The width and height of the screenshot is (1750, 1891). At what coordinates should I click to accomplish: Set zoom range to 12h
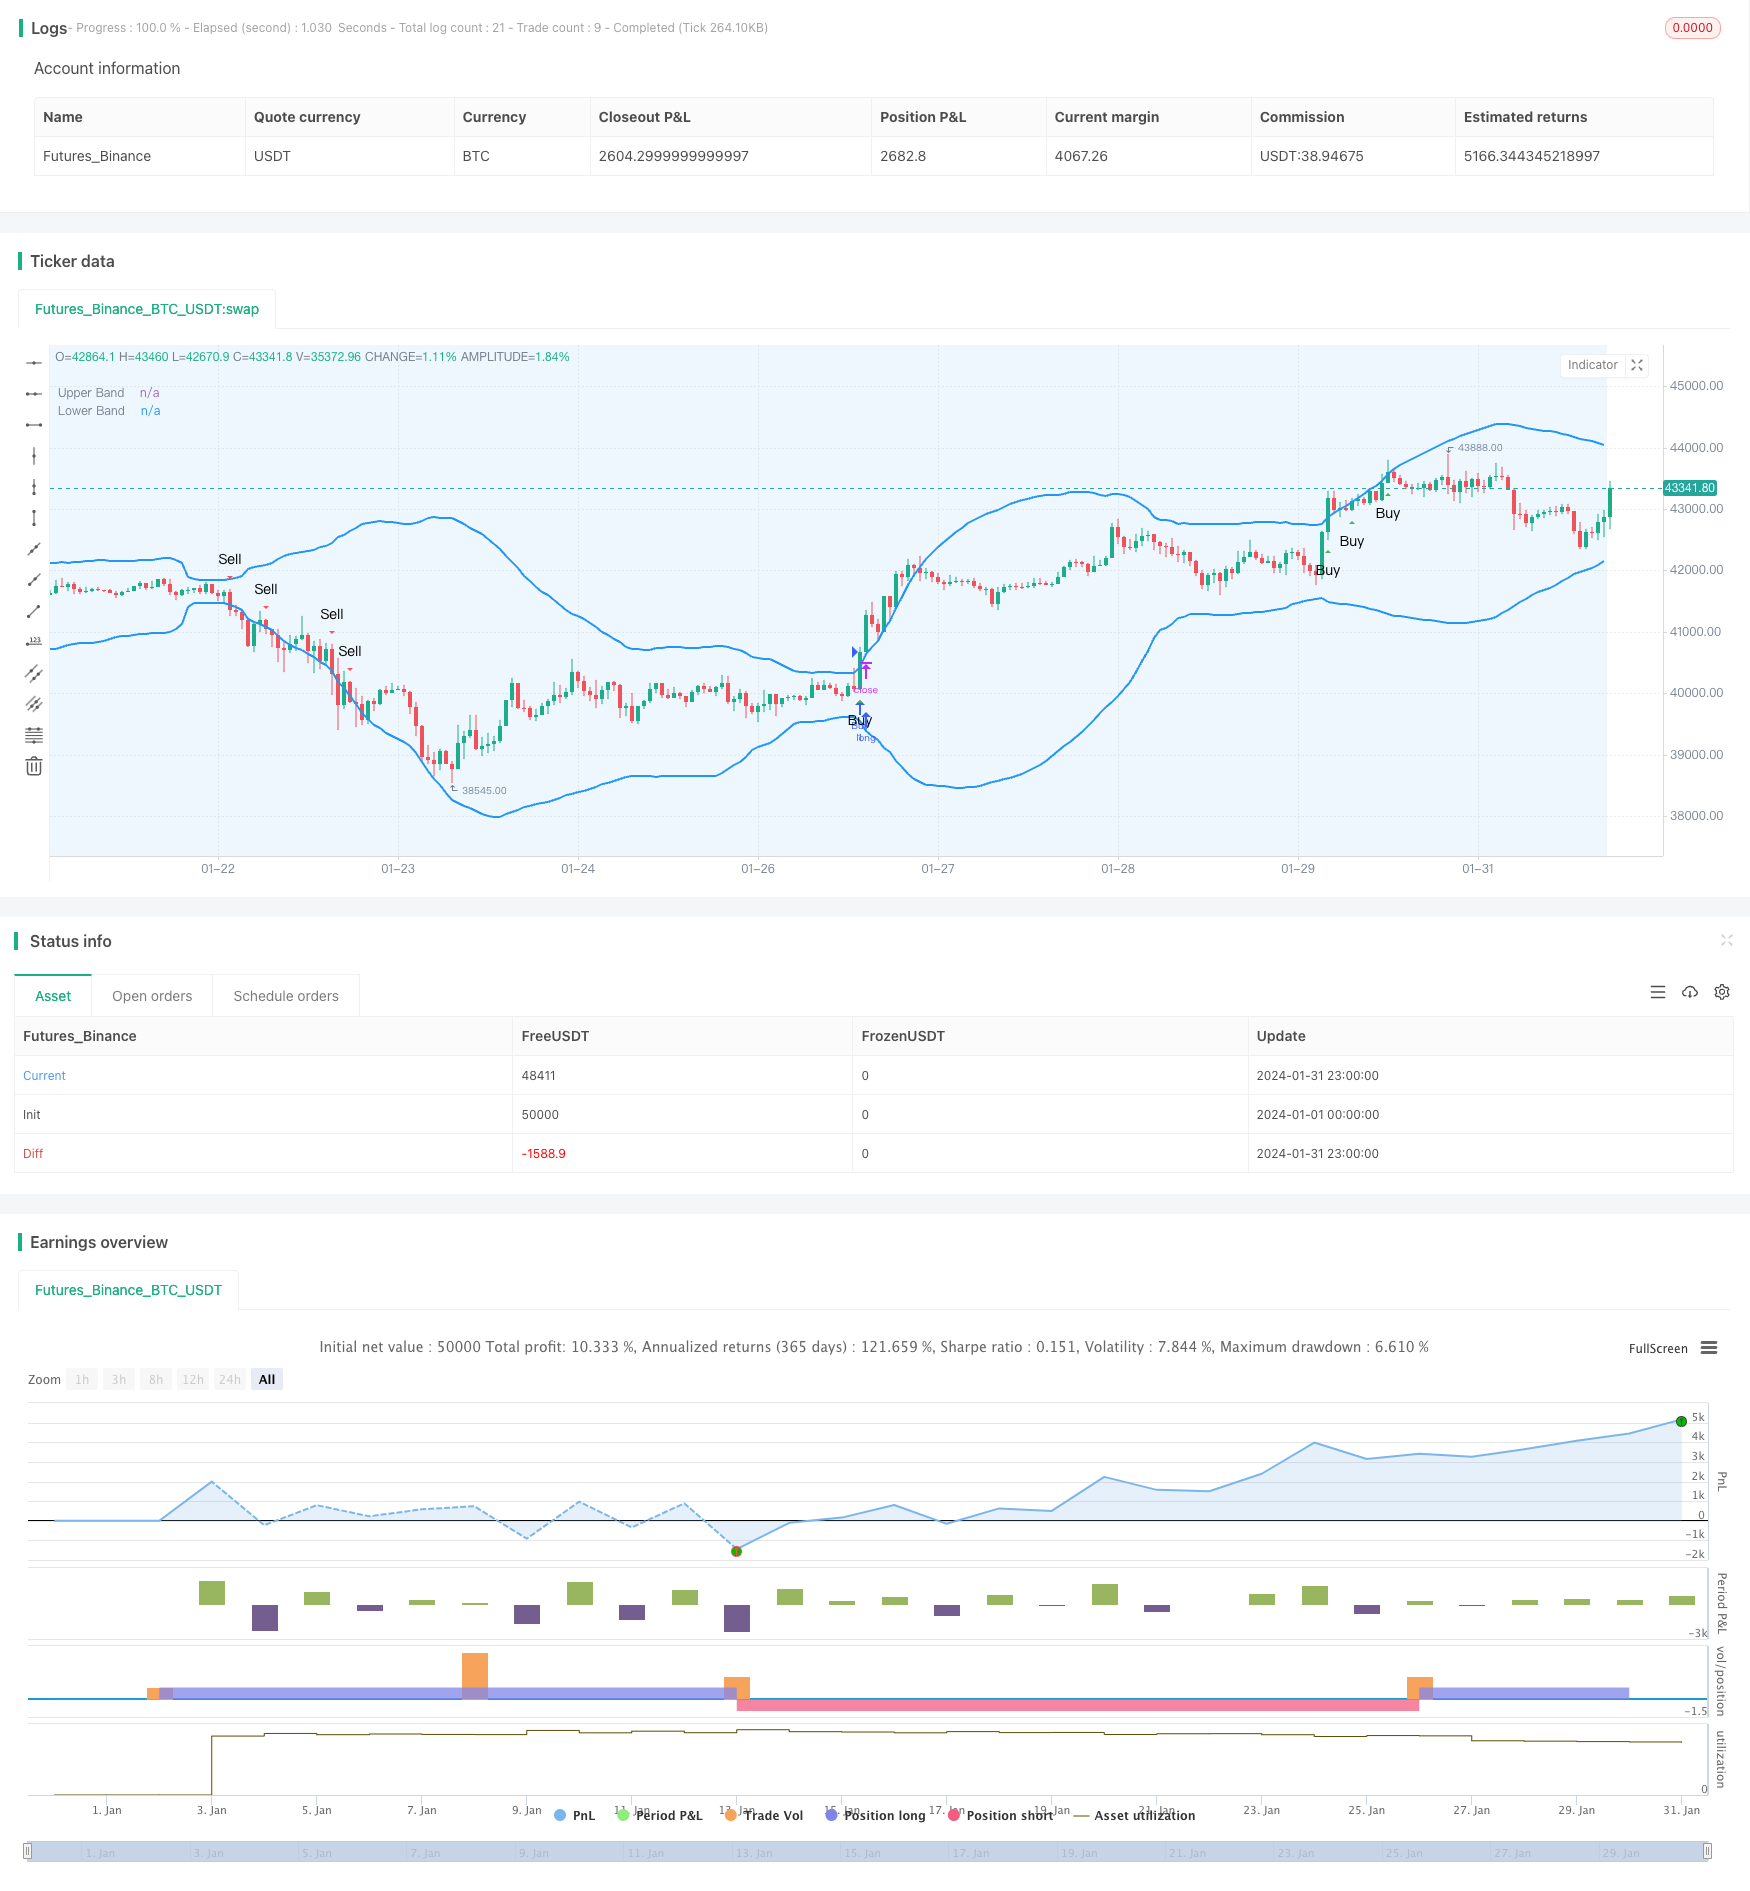point(193,1379)
